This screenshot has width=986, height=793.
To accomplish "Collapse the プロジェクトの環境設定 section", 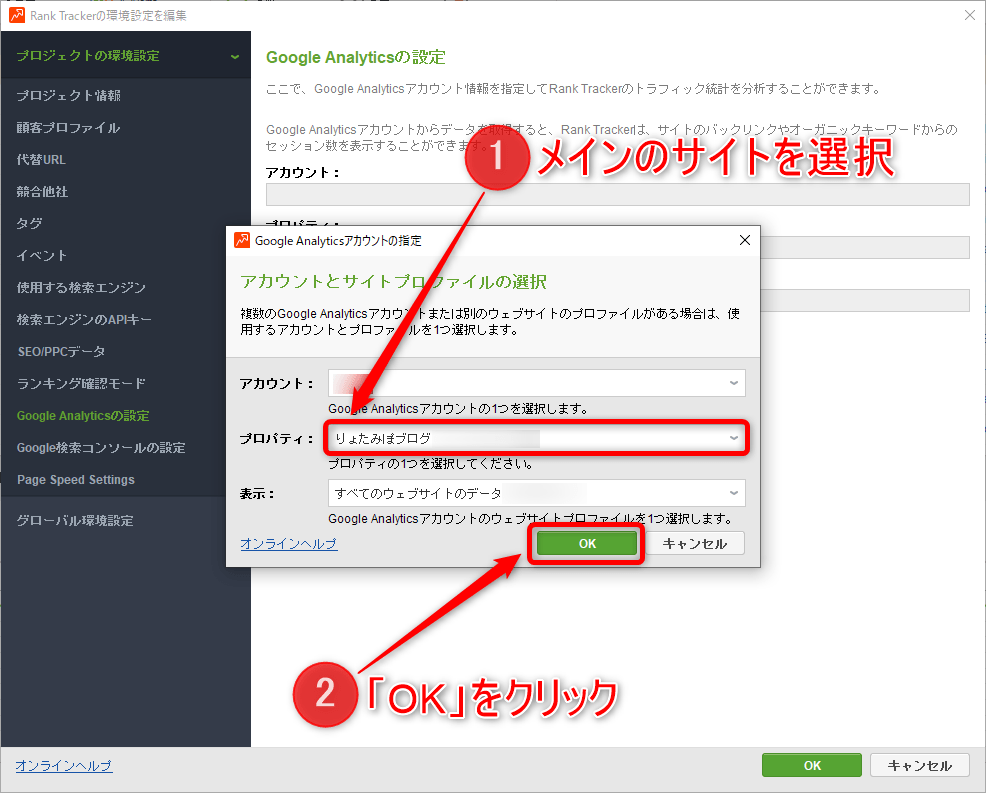I will pyautogui.click(x=234, y=56).
